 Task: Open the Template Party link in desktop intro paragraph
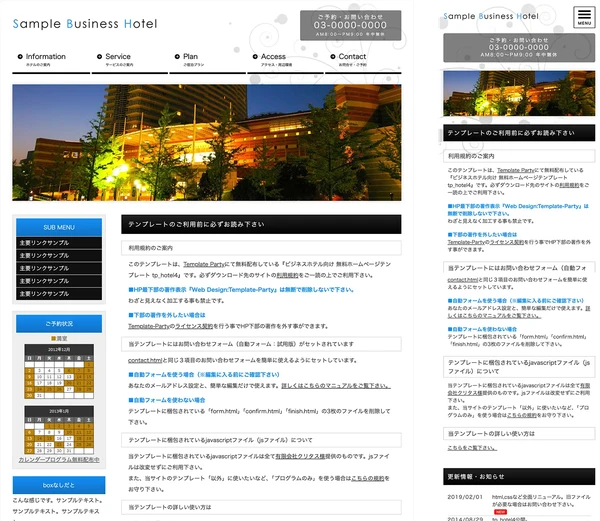tap(204, 264)
